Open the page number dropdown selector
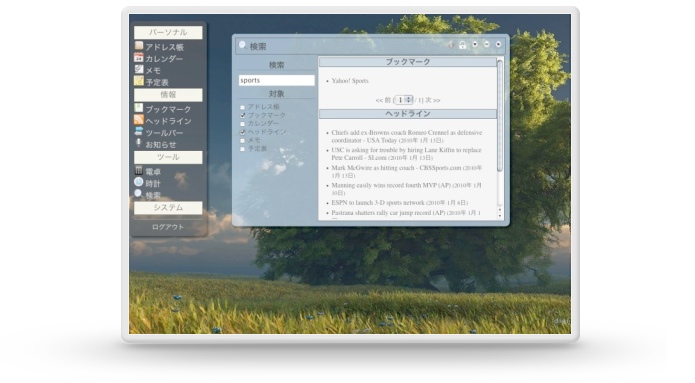The image size is (695, 383). point(403,100)
